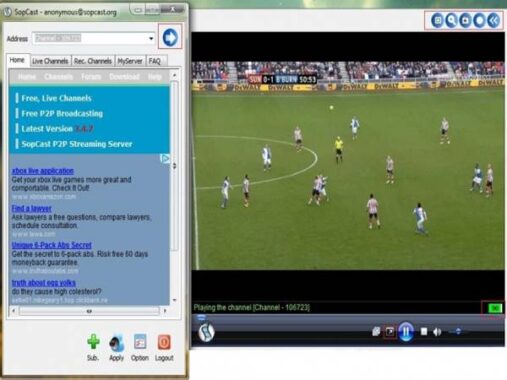Open the SopCast P2P Streaming Server link
This screenshot has height=380, width=507.
(77, 144)
